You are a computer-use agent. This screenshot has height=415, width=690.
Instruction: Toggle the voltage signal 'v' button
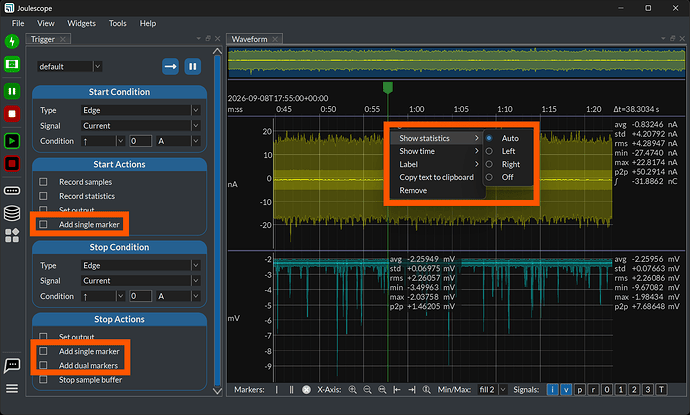tap(566, 389)
